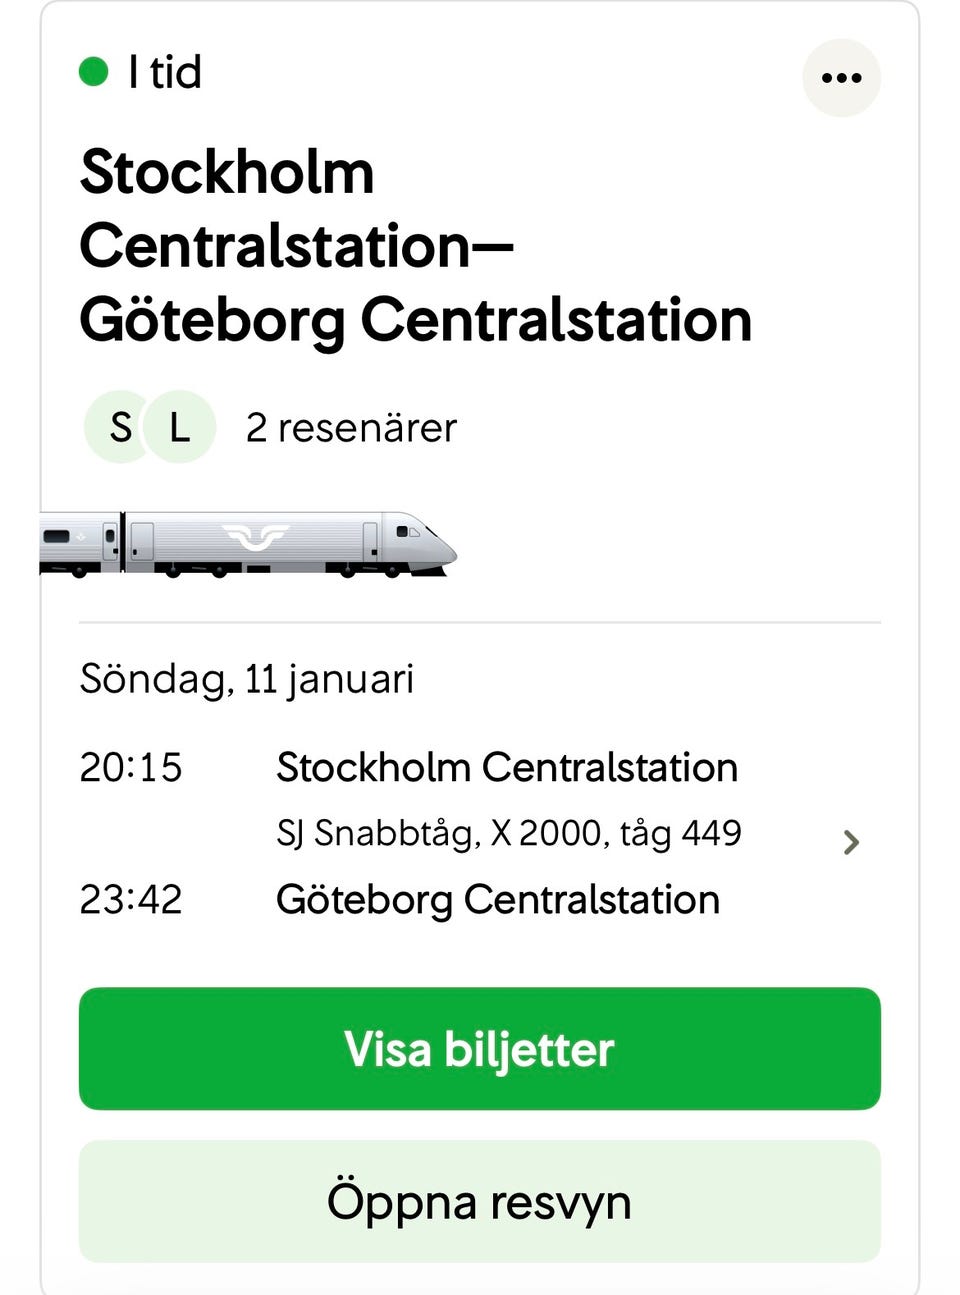Tap the train's front nose section
Image resolution: width=960 pixels, height=1295 pixels.
pos(425,545)
